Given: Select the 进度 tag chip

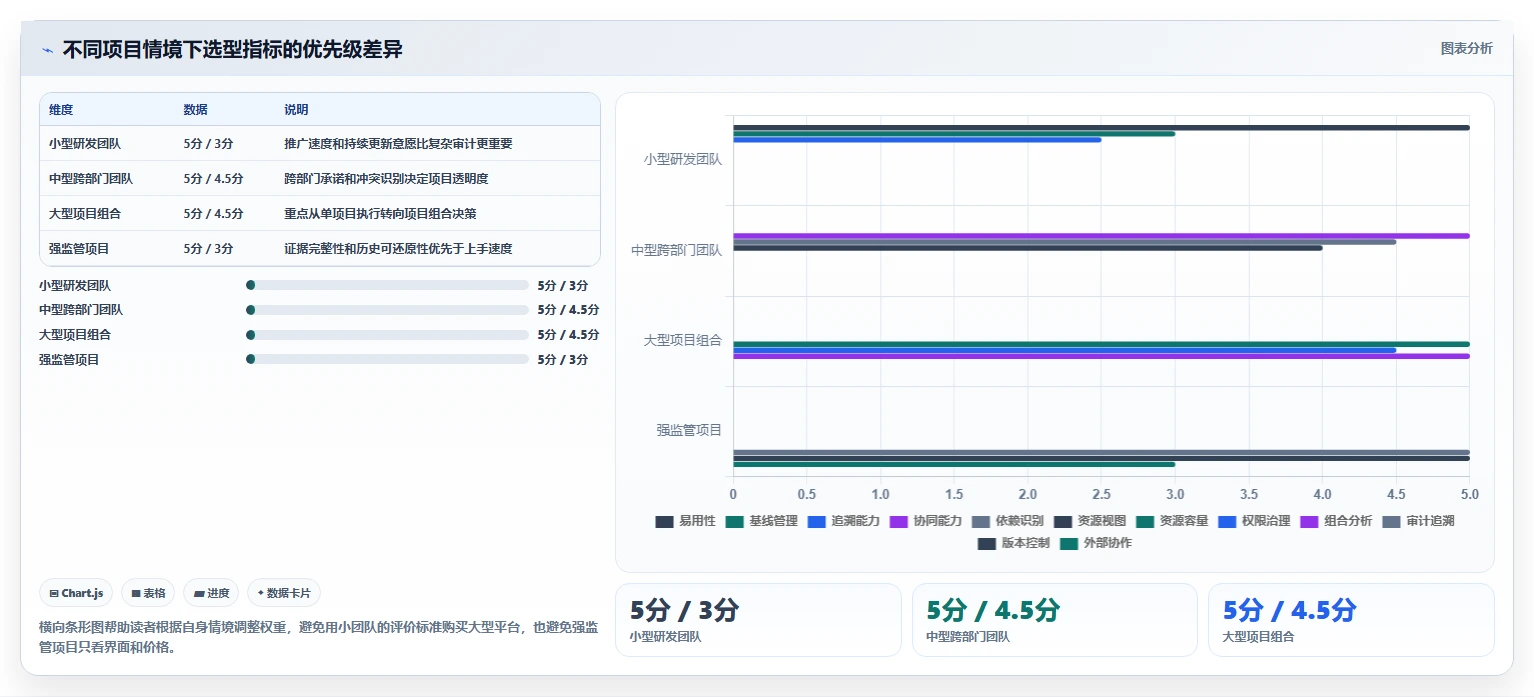Looking at the screenshot, I should click(x=211, y=593).
